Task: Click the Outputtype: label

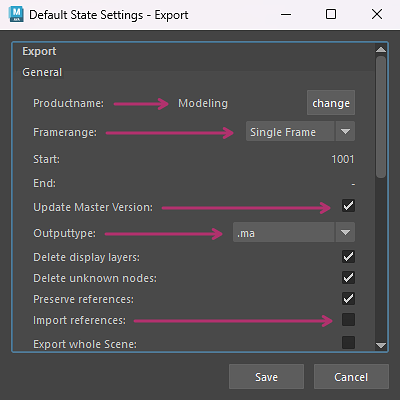Action: click(x=64, y=233)
